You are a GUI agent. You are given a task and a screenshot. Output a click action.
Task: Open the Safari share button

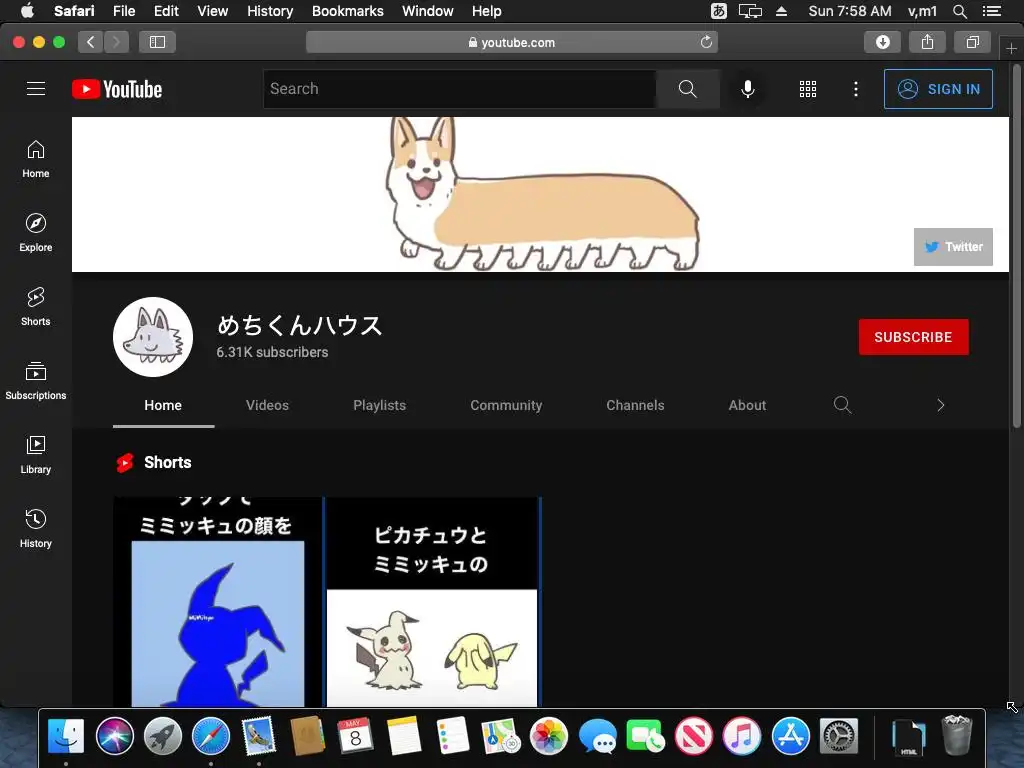[x=927, y=42]
